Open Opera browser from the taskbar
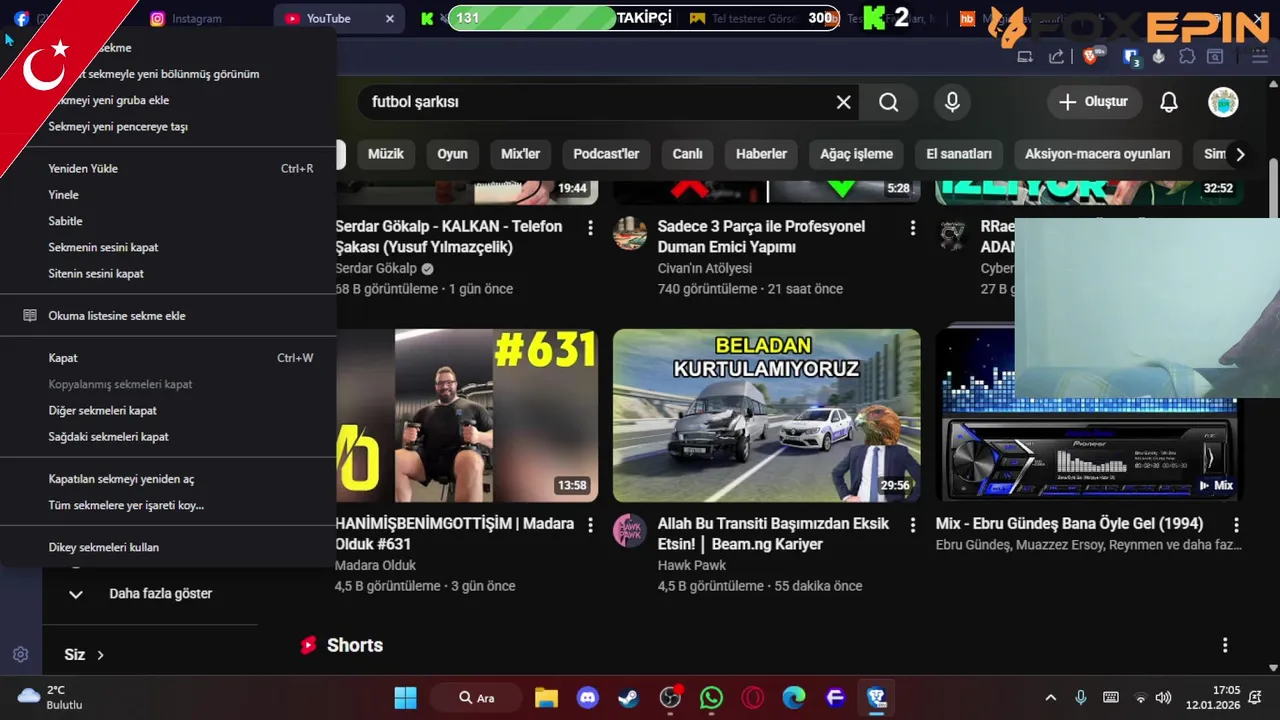 click(x=752, y=698)
